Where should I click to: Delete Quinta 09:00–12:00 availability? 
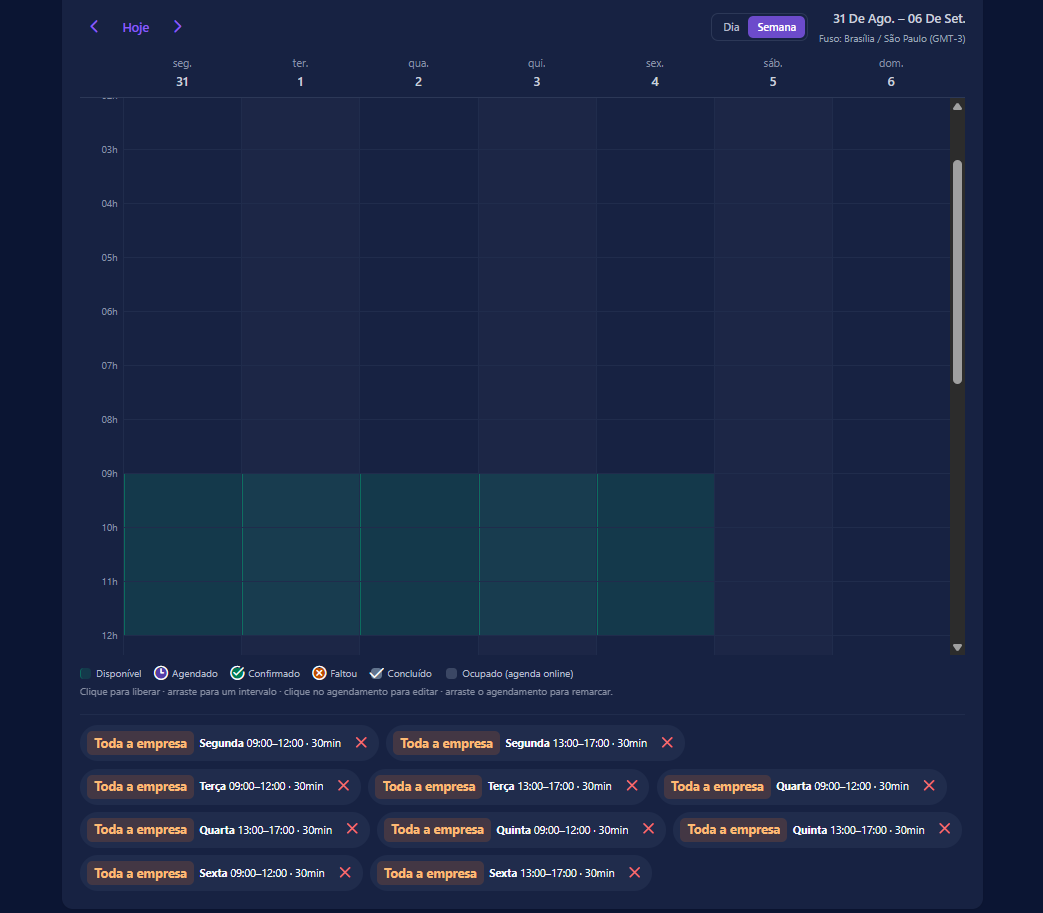(649, 829)
